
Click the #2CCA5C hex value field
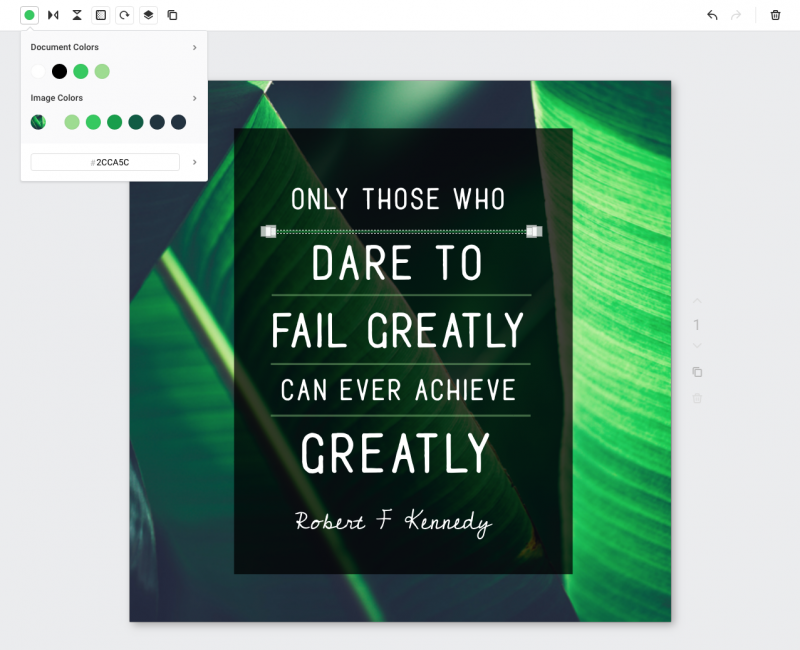point(105,161)
